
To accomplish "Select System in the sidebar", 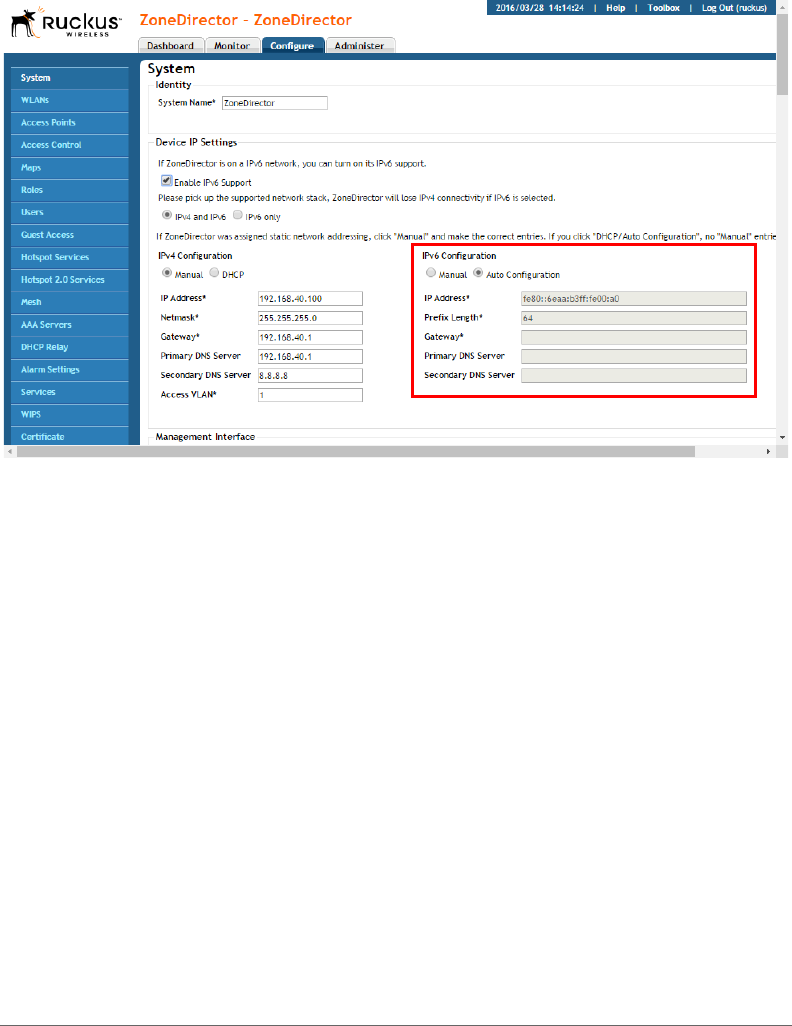I will [x=69, y=78].
